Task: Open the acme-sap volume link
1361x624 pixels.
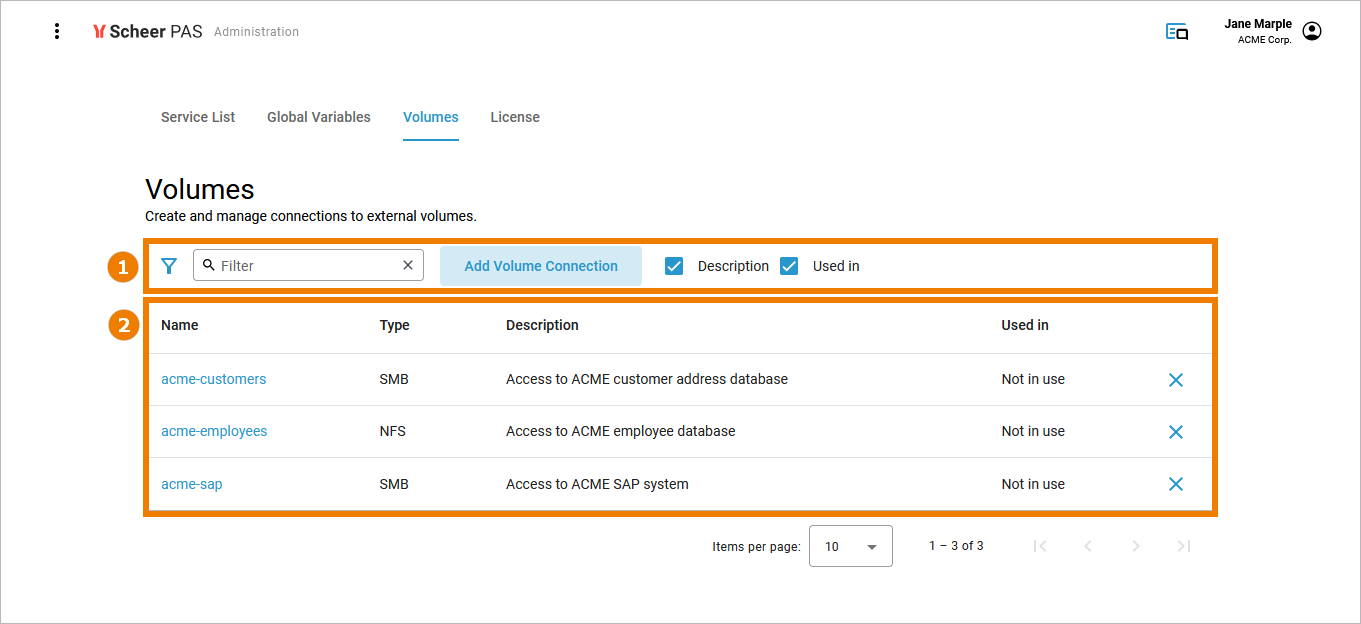Action: click(x=192, y=484)
